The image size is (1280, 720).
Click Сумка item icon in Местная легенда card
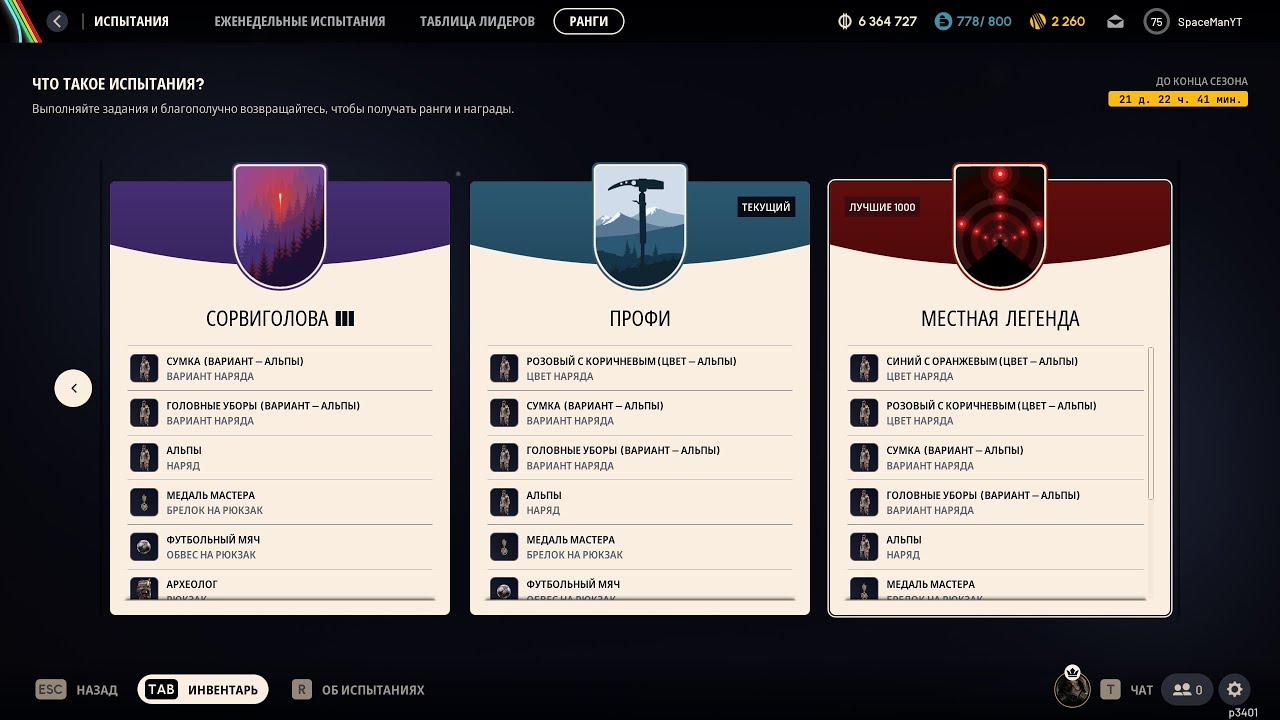[x=864, y=457]
